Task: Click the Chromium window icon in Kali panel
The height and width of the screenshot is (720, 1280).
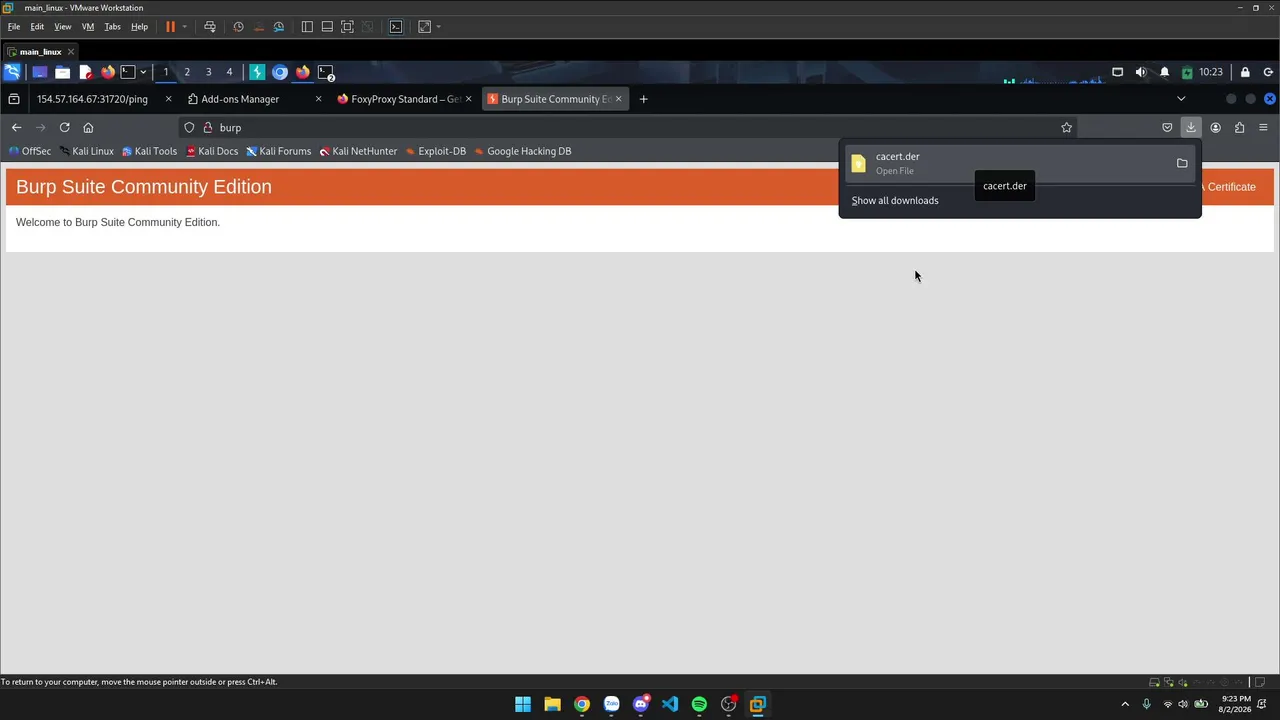Action: coord(280,72)
